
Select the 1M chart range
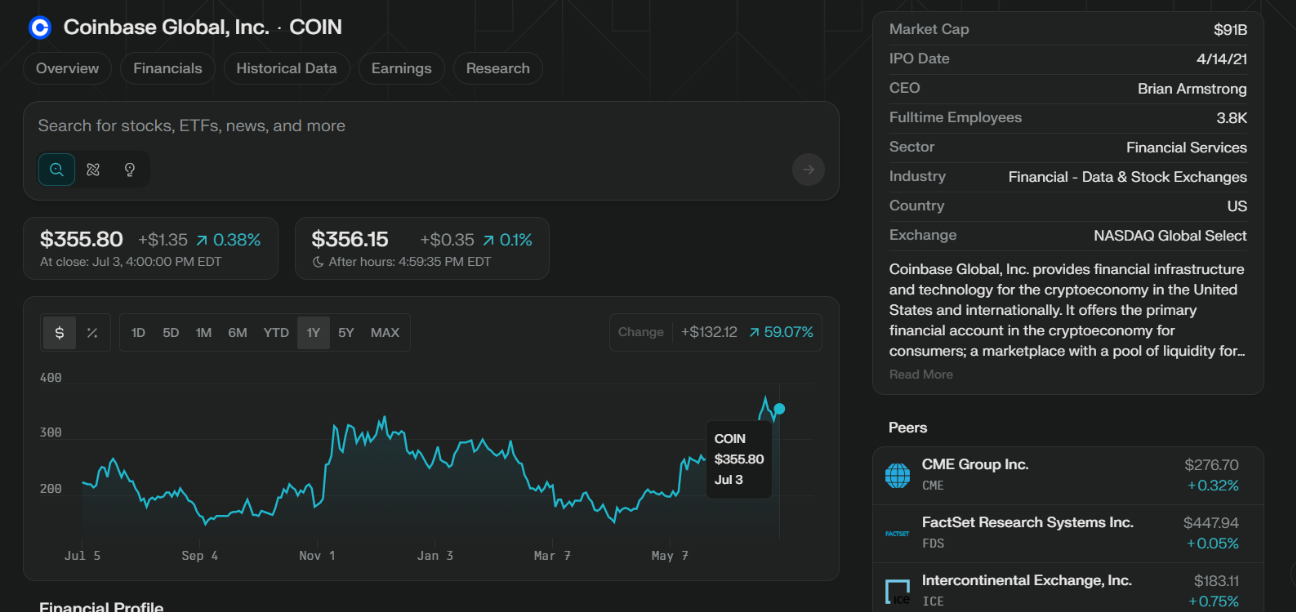pyautogui.click(x=204, y=333)
